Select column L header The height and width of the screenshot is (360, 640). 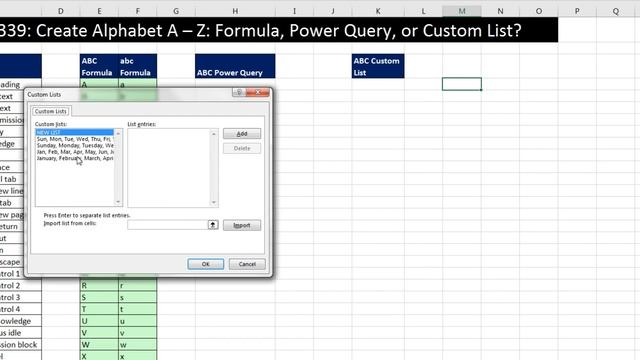[423, 11]
